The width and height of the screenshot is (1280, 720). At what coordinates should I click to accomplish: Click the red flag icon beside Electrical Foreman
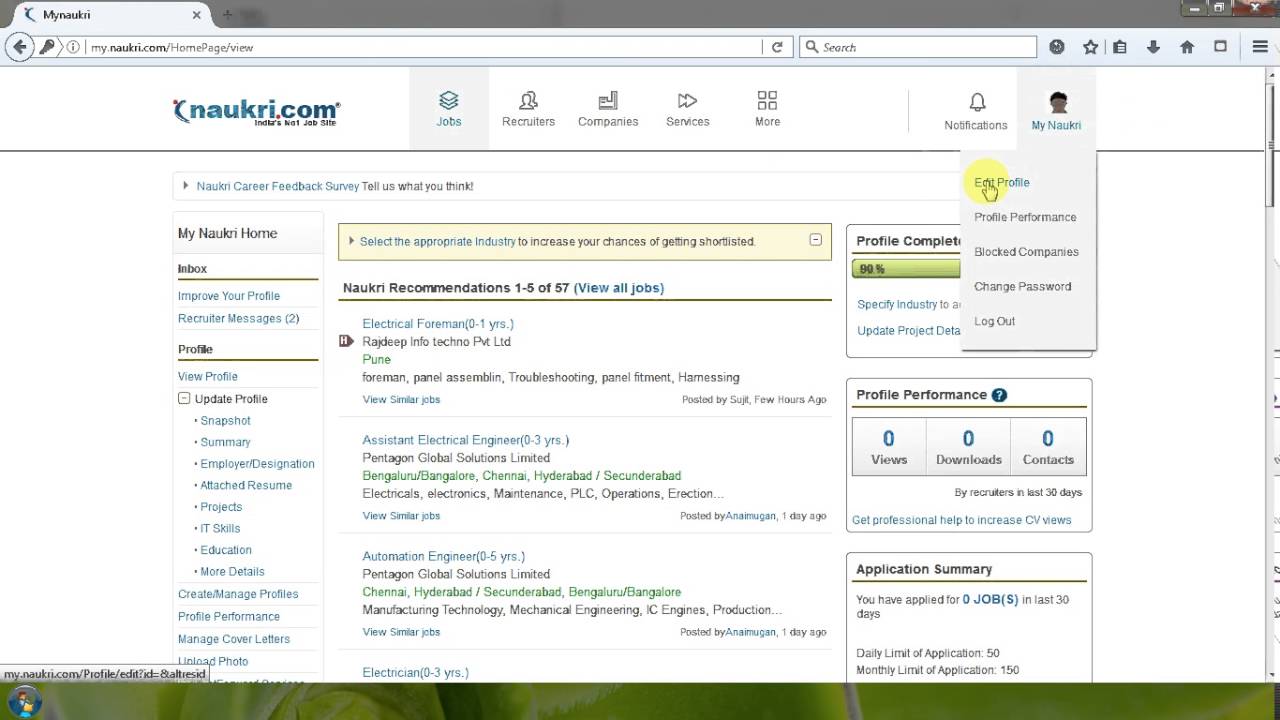(346, 341)
